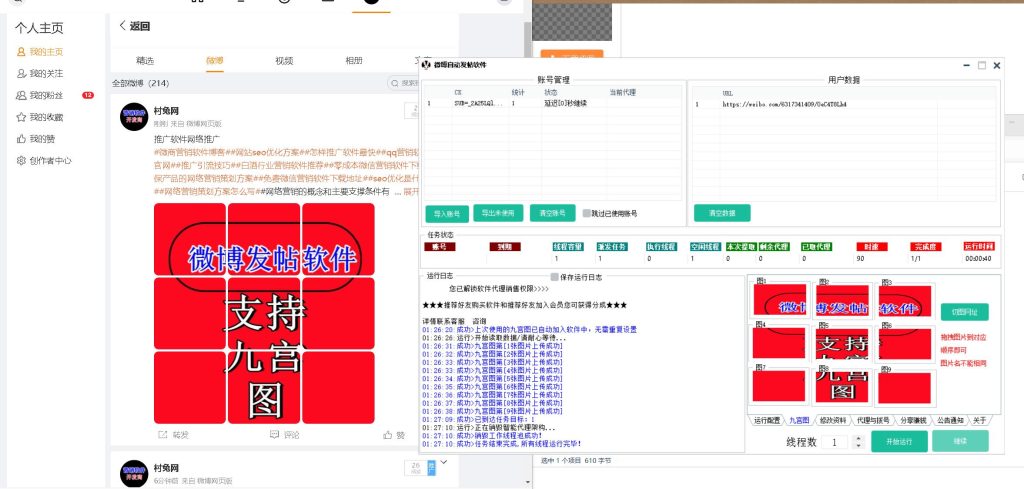Image resolution: width=1024 pixels, height=489 pixels.
Task: Click the 12 badge next to 我的粉丝
Action: [x=88, y=95]
